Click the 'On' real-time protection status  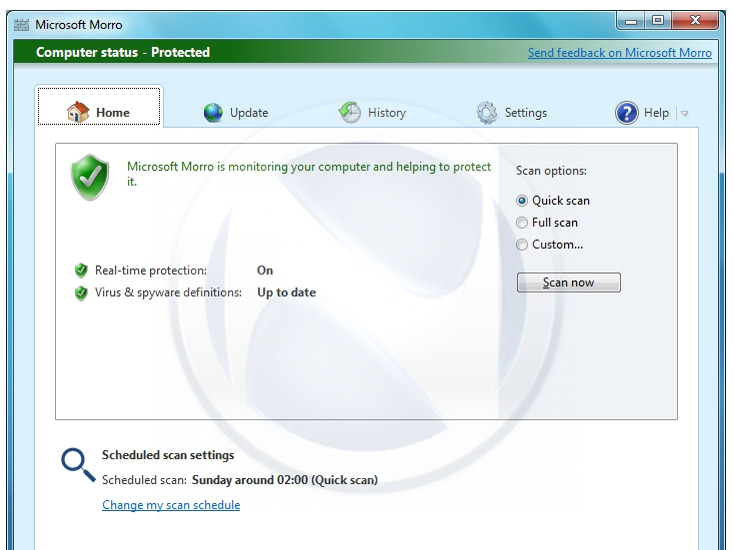(x=265, y=270)
